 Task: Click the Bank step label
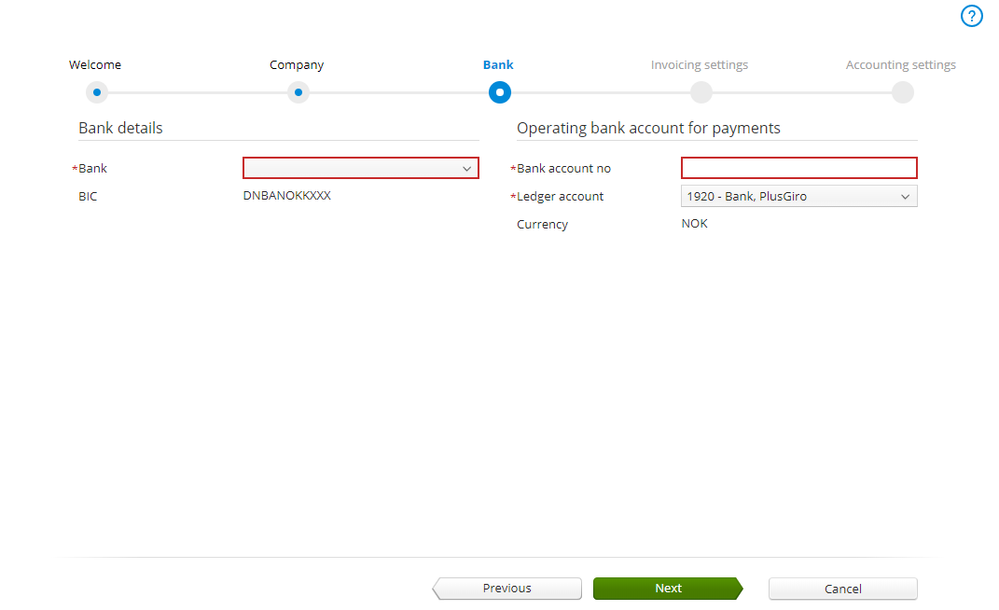[498, 64]
